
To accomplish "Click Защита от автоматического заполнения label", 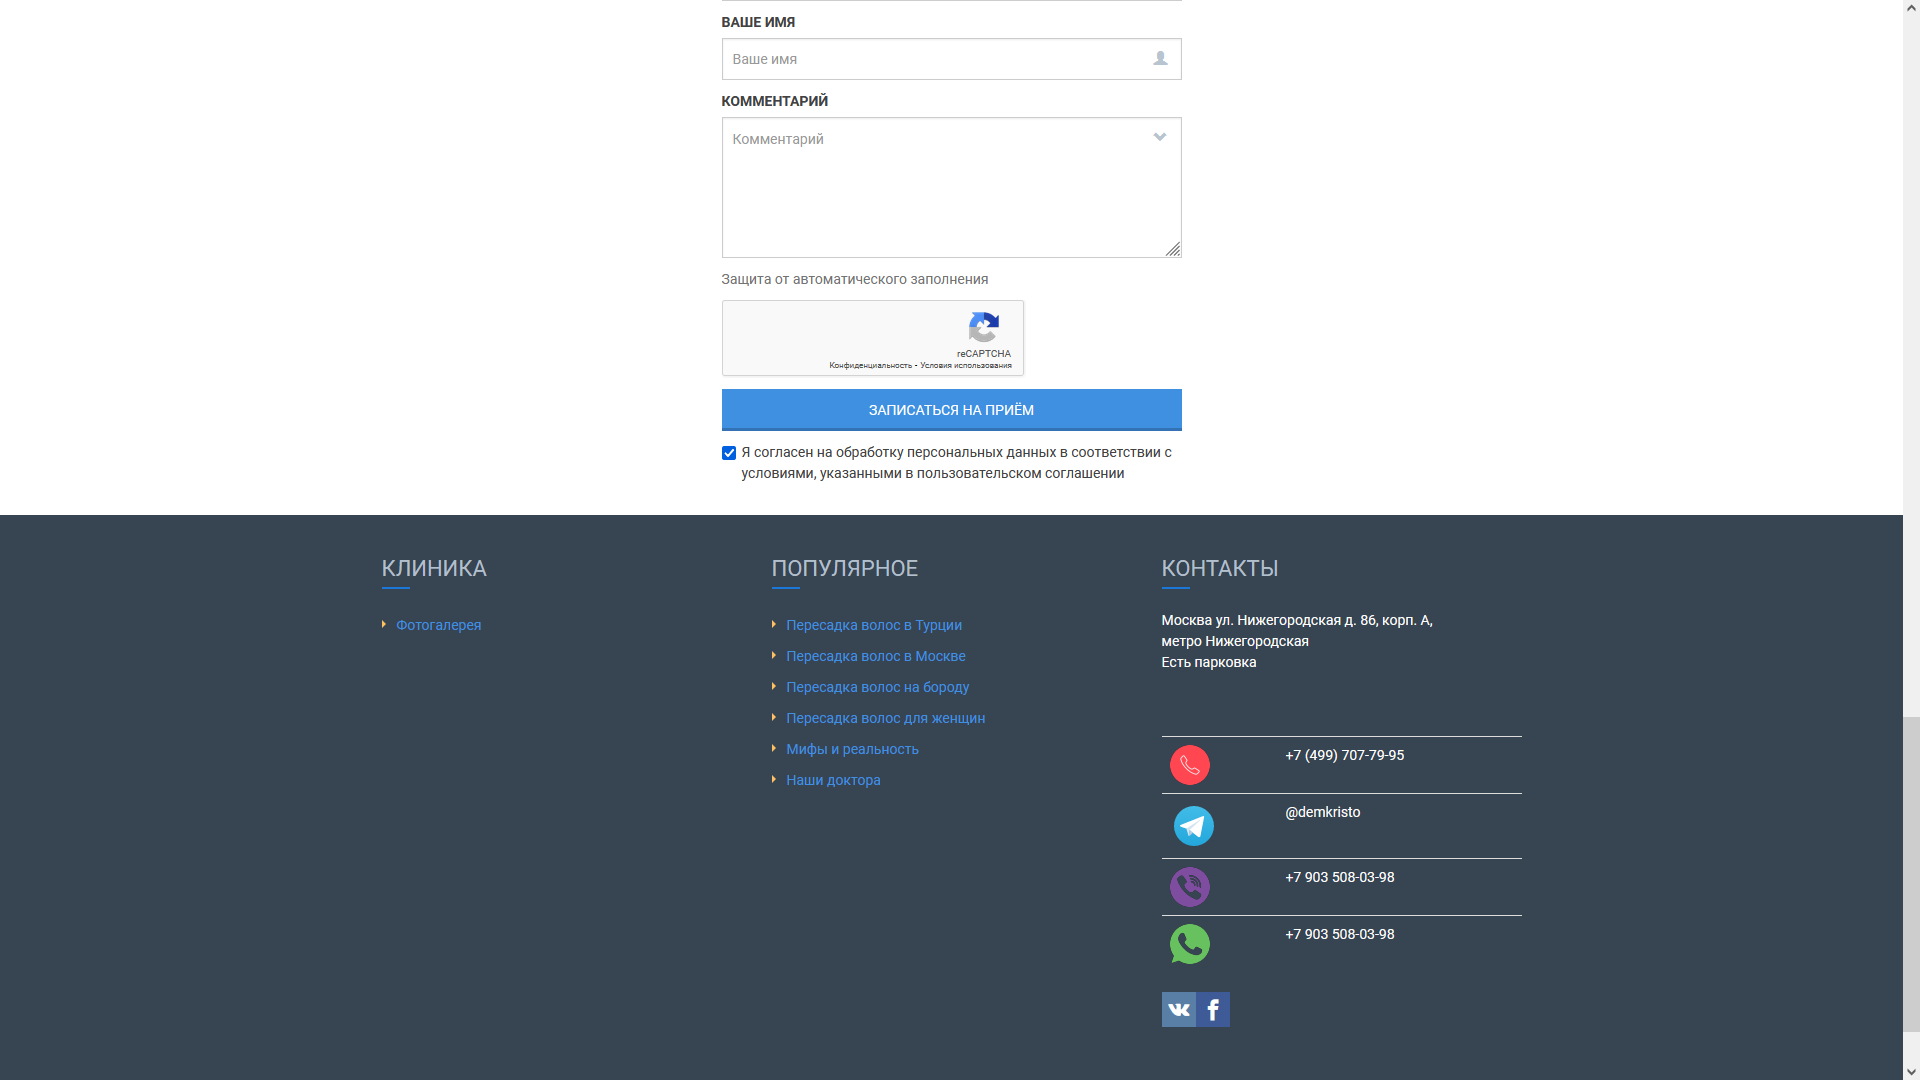I will click(x=854, y=279).
